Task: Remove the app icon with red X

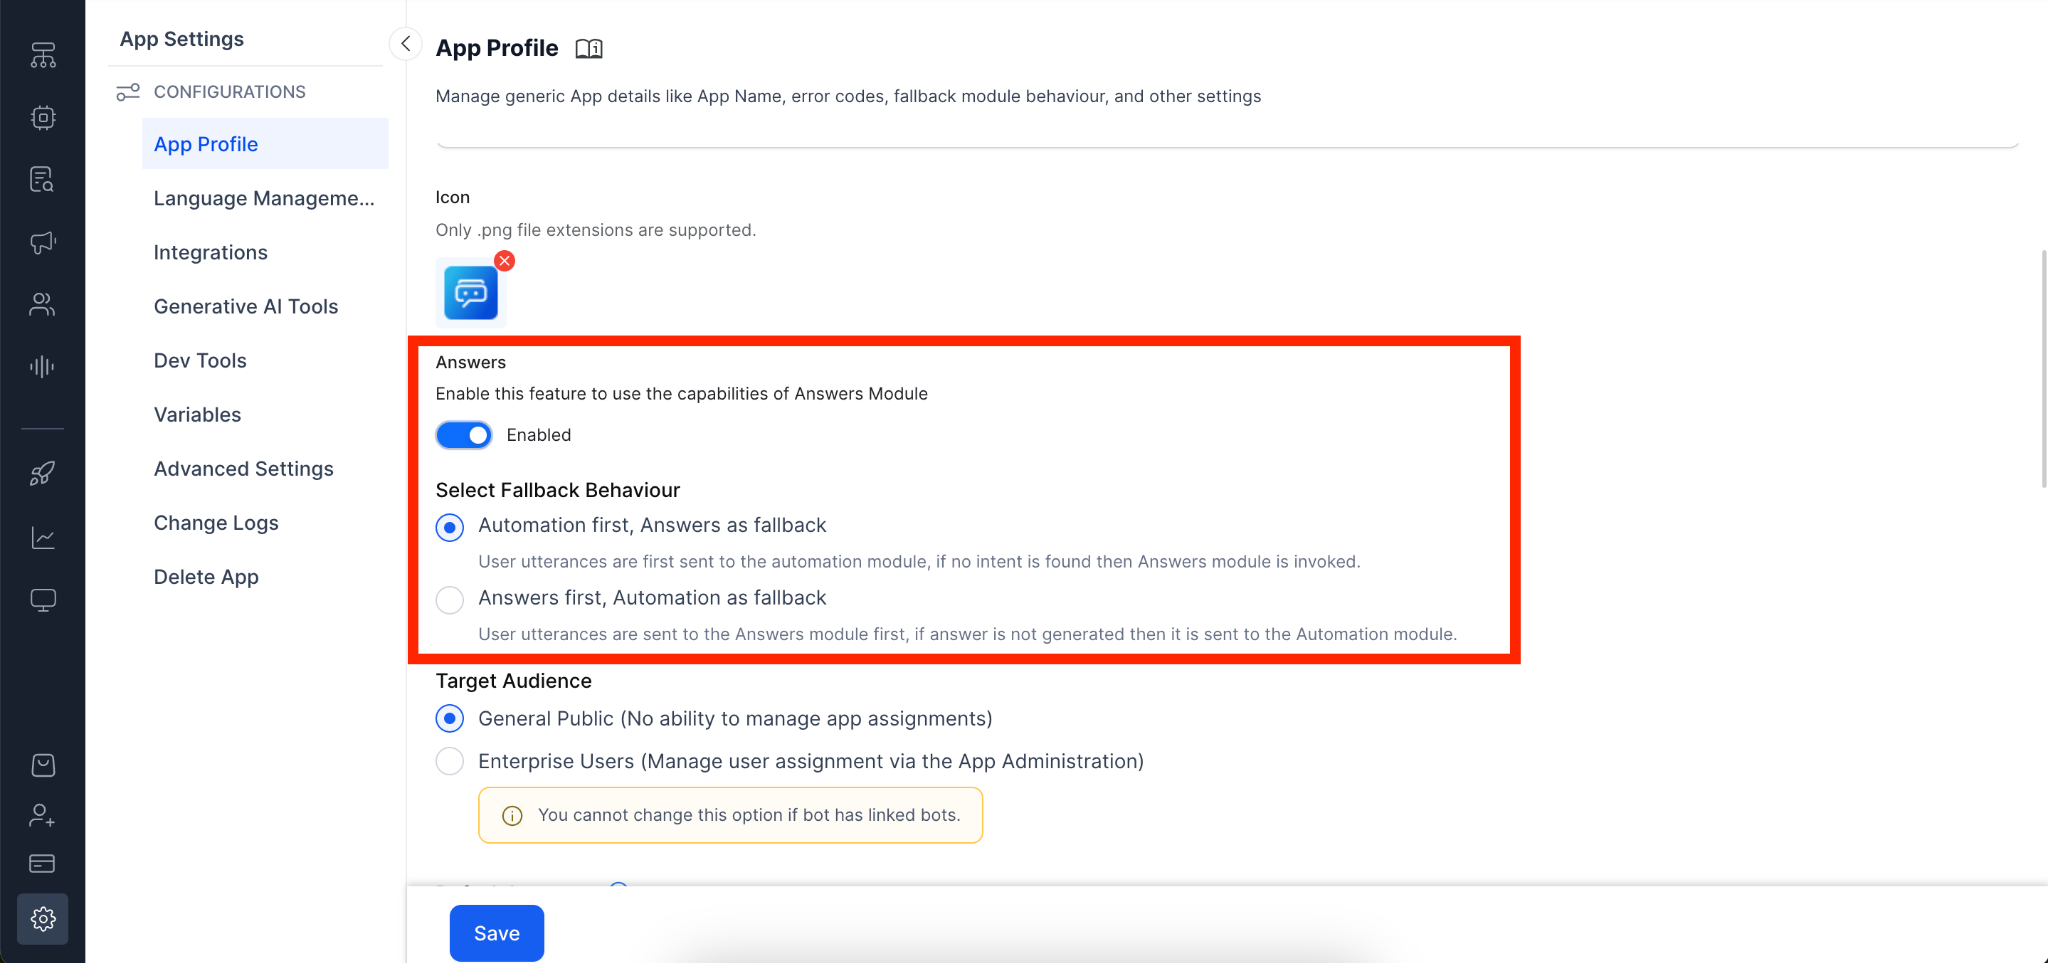Action: (x=505, y=261)
